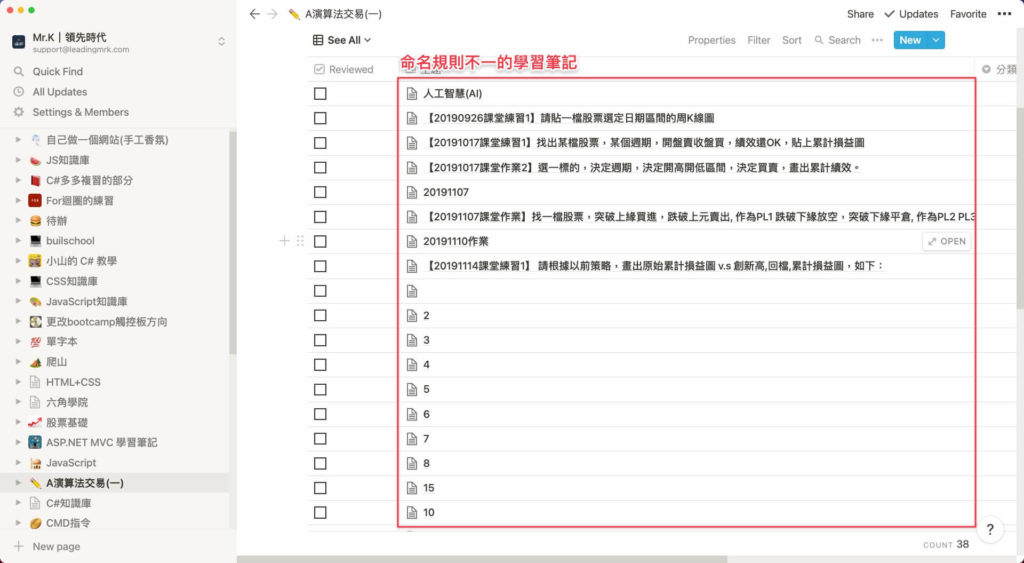Image resolution: width=1024 pixels, height=563 pixels.
Task: Click the builschool laptop icon in sidebar
Action: click(35, 240)
